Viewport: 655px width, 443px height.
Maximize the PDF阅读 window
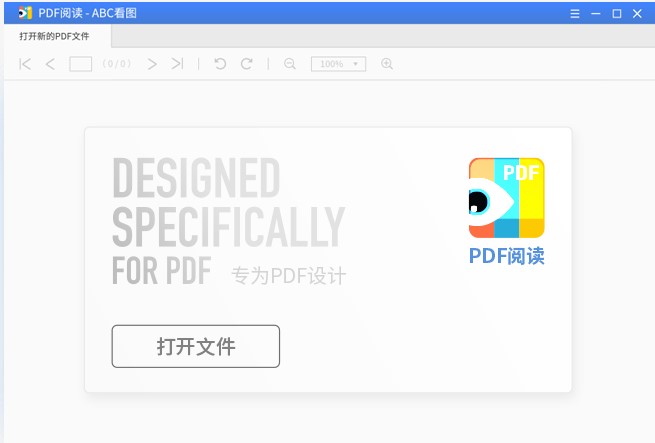(617, 13)
